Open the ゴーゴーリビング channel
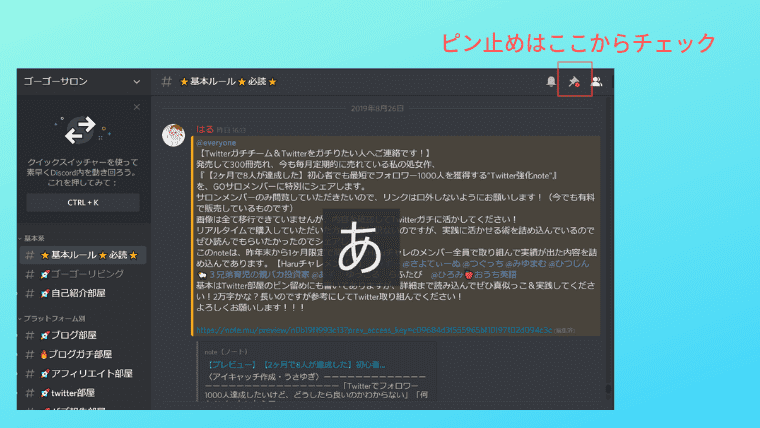Screen dimensions: 760x428 tap(83, 274)
